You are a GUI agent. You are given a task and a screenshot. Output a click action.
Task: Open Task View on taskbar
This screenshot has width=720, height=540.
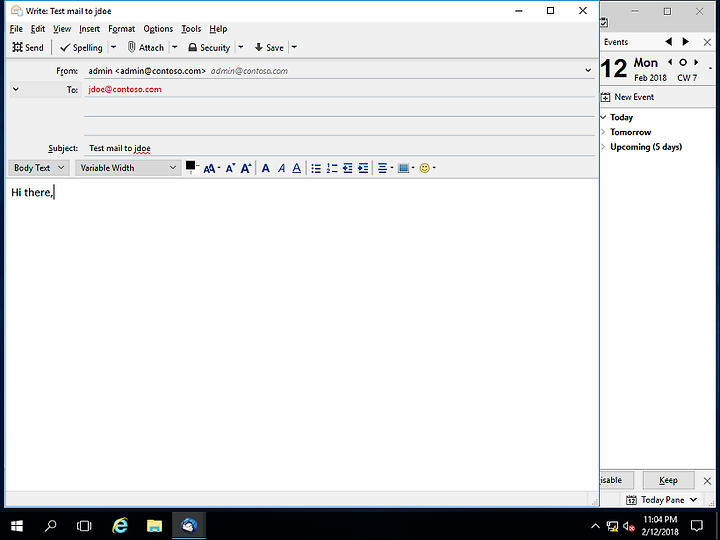click(84, 526)
